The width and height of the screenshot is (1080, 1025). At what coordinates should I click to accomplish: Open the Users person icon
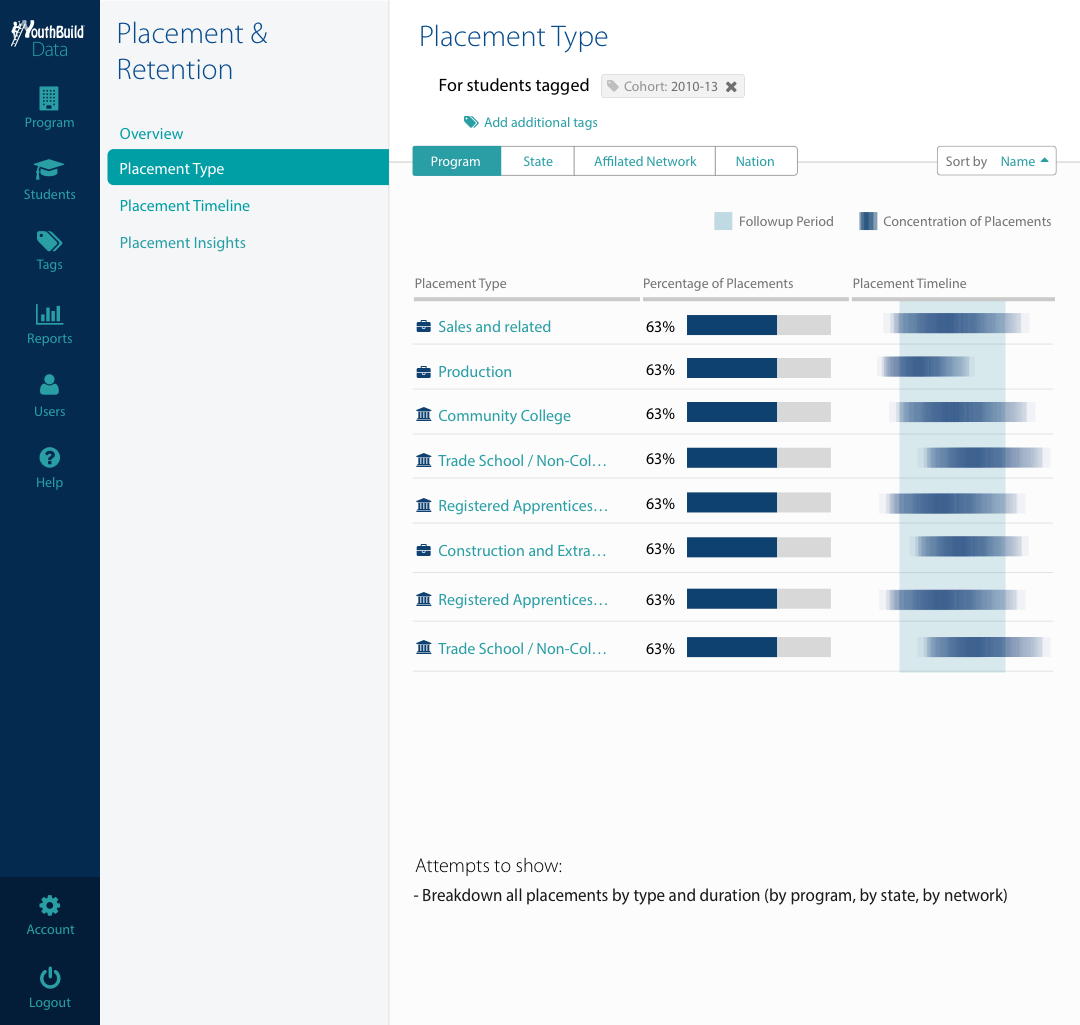[49, 384]
